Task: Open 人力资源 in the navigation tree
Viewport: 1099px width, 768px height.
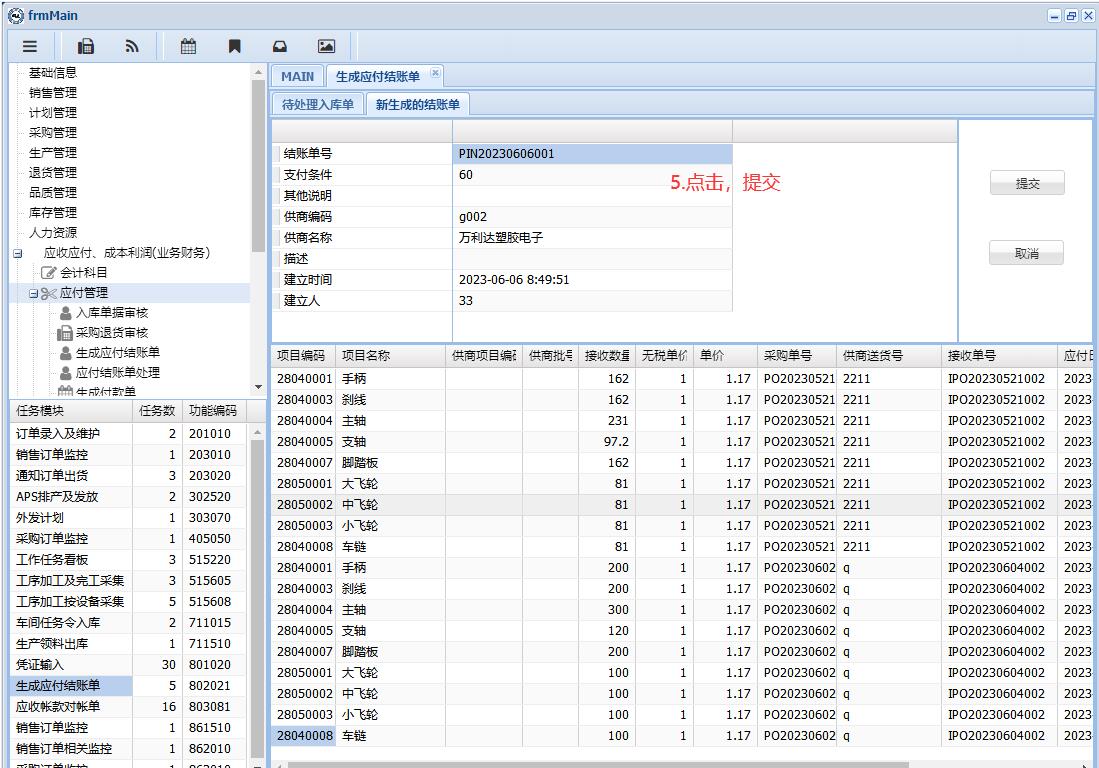Action: point(53,232)
